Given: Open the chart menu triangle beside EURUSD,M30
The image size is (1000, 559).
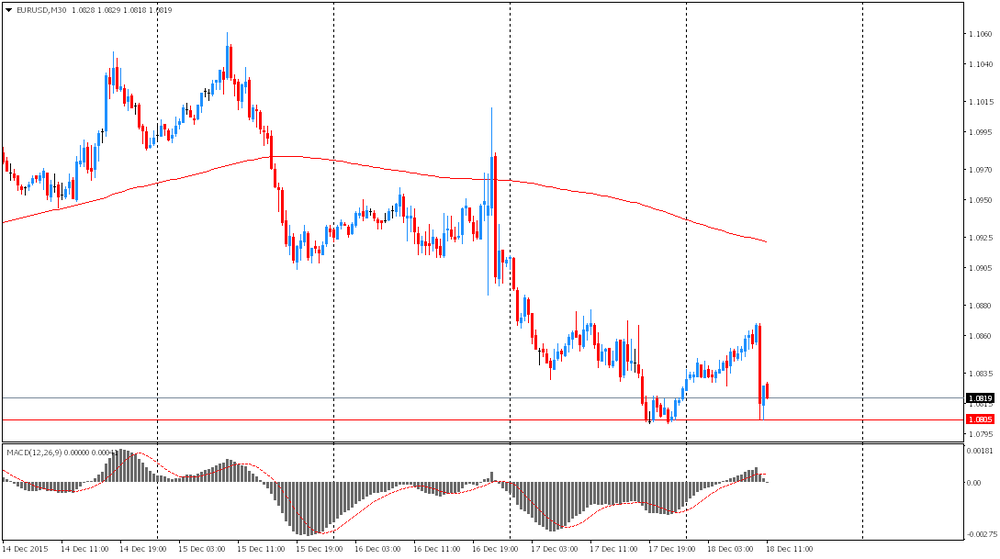Looking at the screenshot, I should [x=8, y=10].
